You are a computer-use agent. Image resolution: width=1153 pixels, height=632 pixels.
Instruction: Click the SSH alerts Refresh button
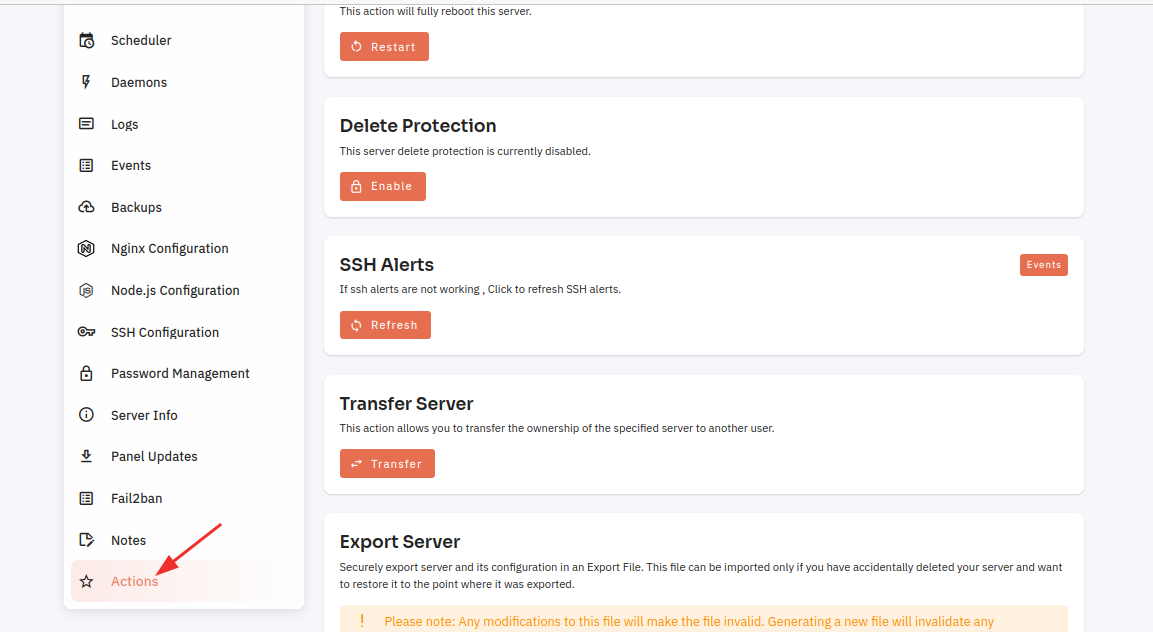[x=385, y=325]
